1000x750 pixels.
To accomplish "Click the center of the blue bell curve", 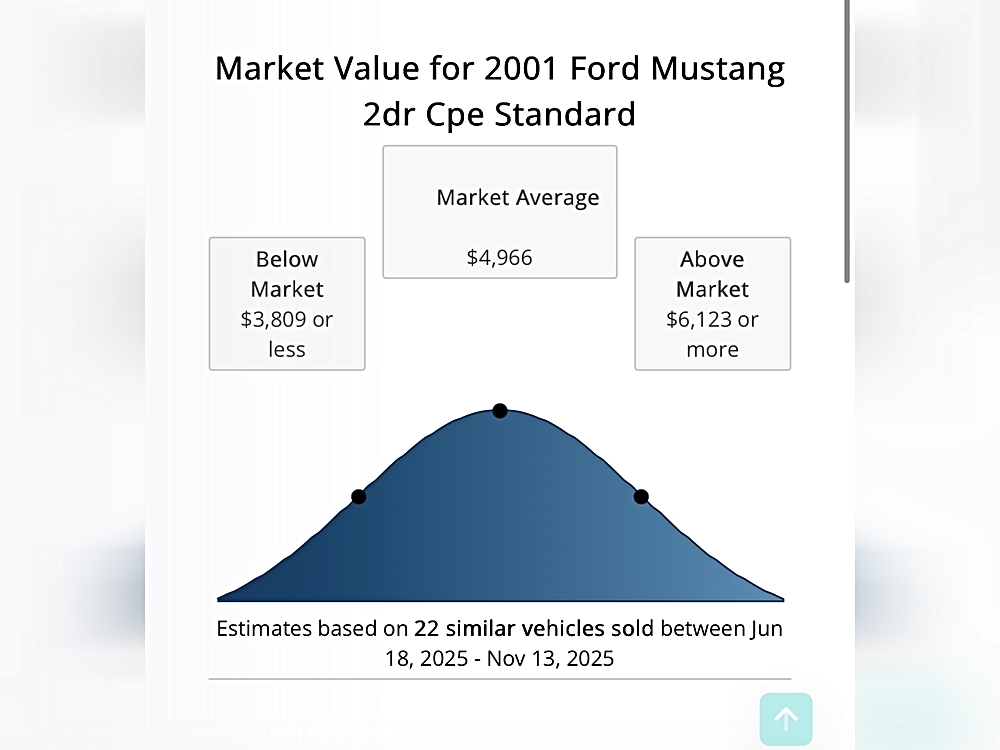I will pos(500,520).
